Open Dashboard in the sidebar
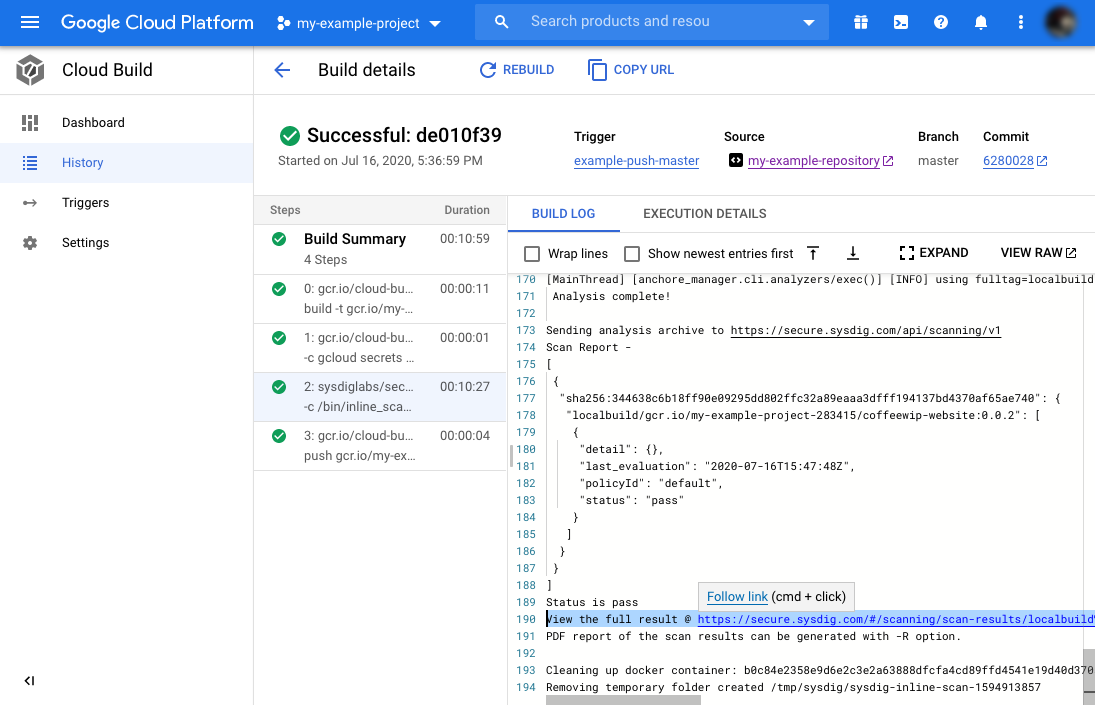 coord(126,123)
